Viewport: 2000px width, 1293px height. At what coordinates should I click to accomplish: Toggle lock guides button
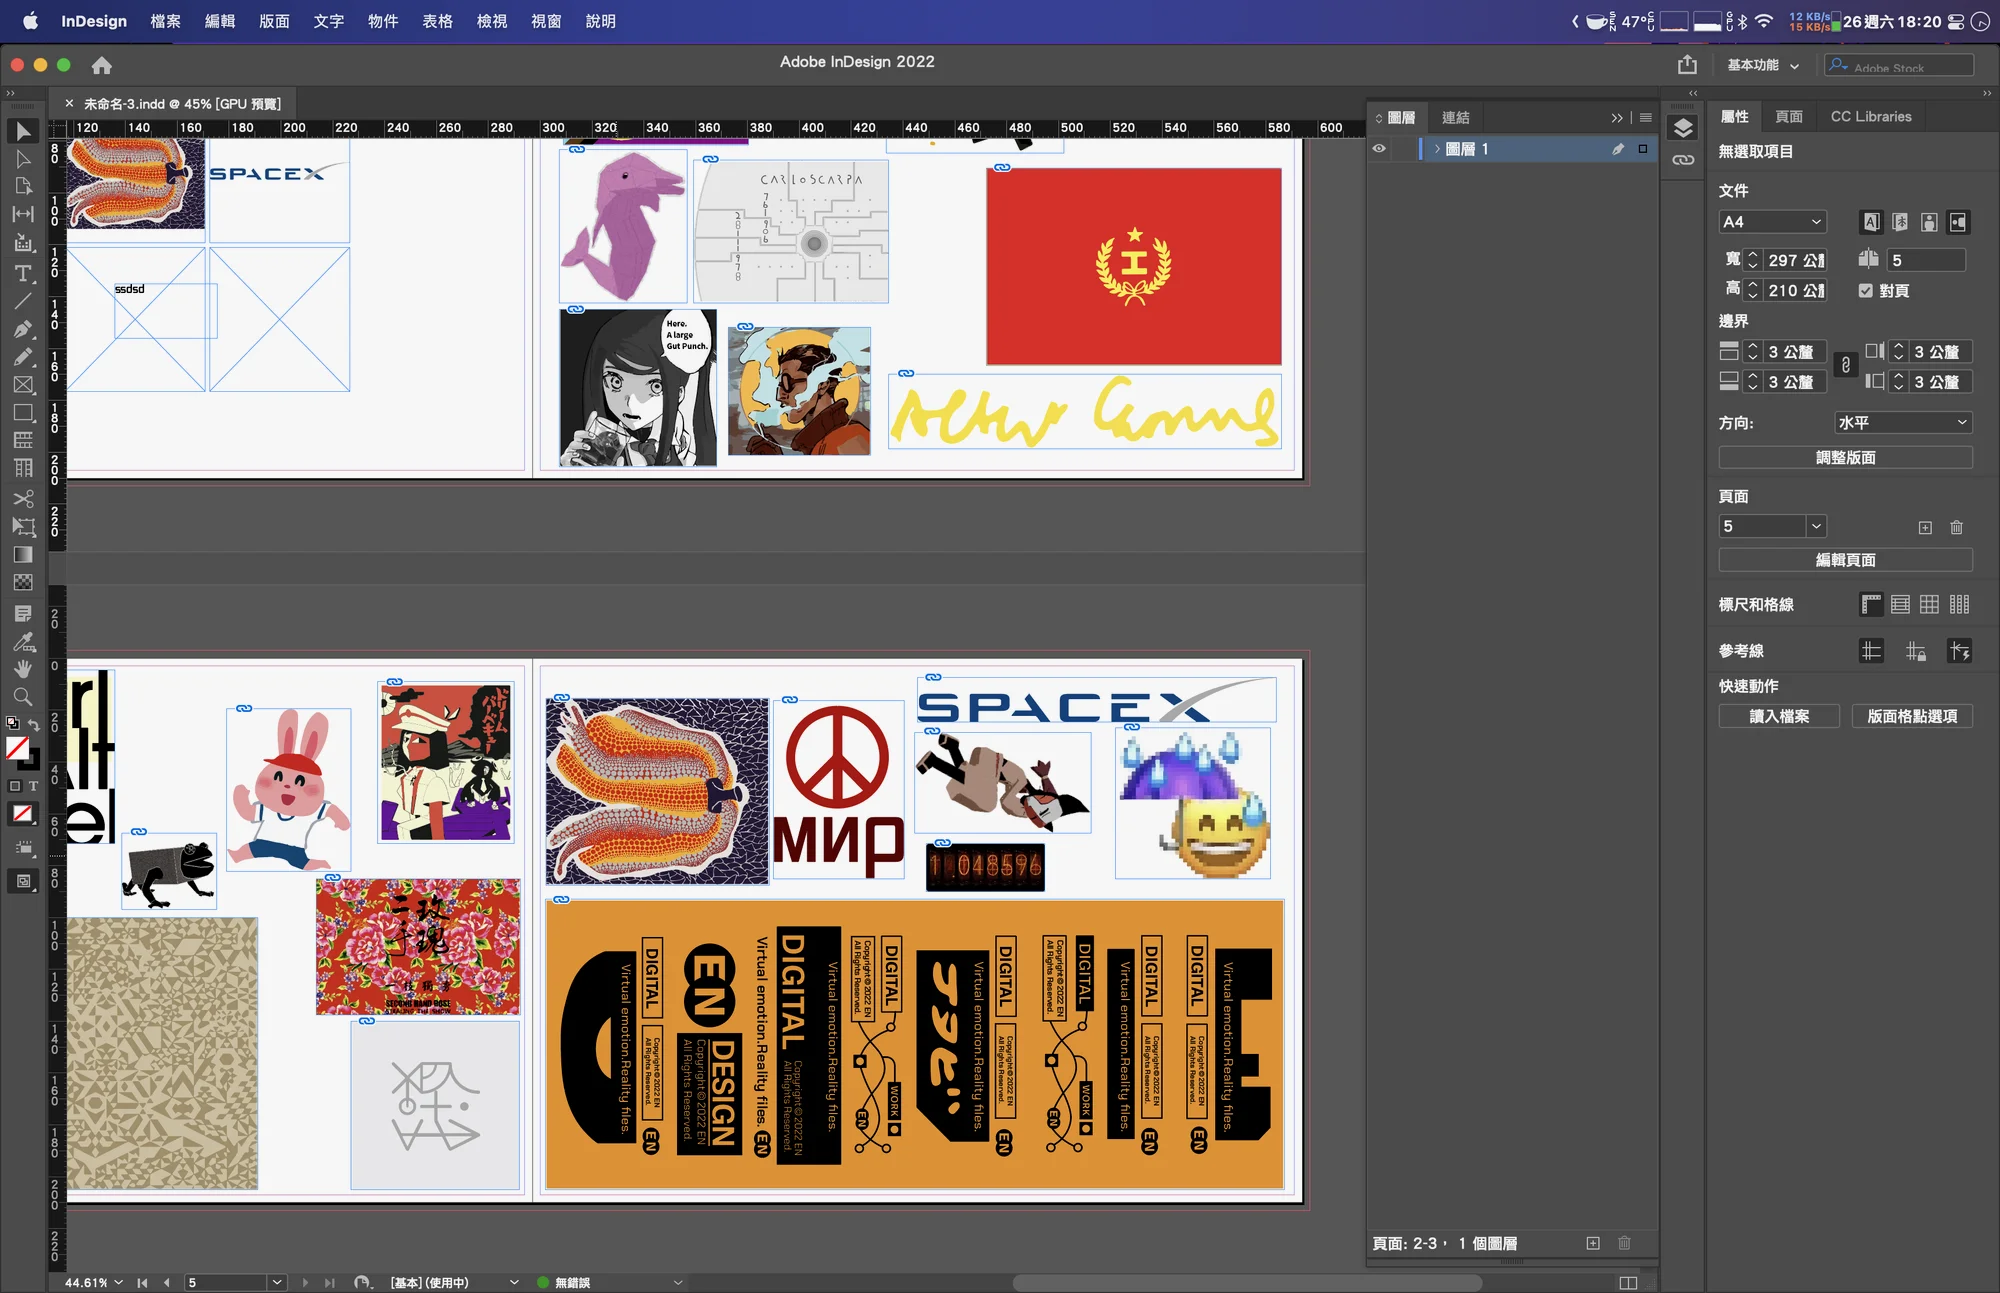point(1915,652)
